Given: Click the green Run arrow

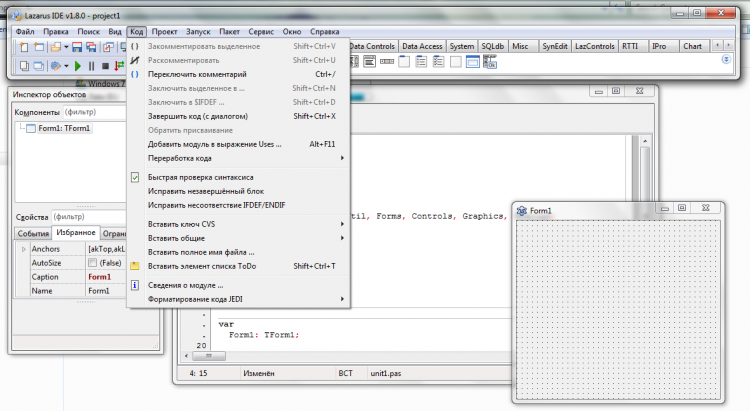Looking at the screenshot, I should [77, 66].
